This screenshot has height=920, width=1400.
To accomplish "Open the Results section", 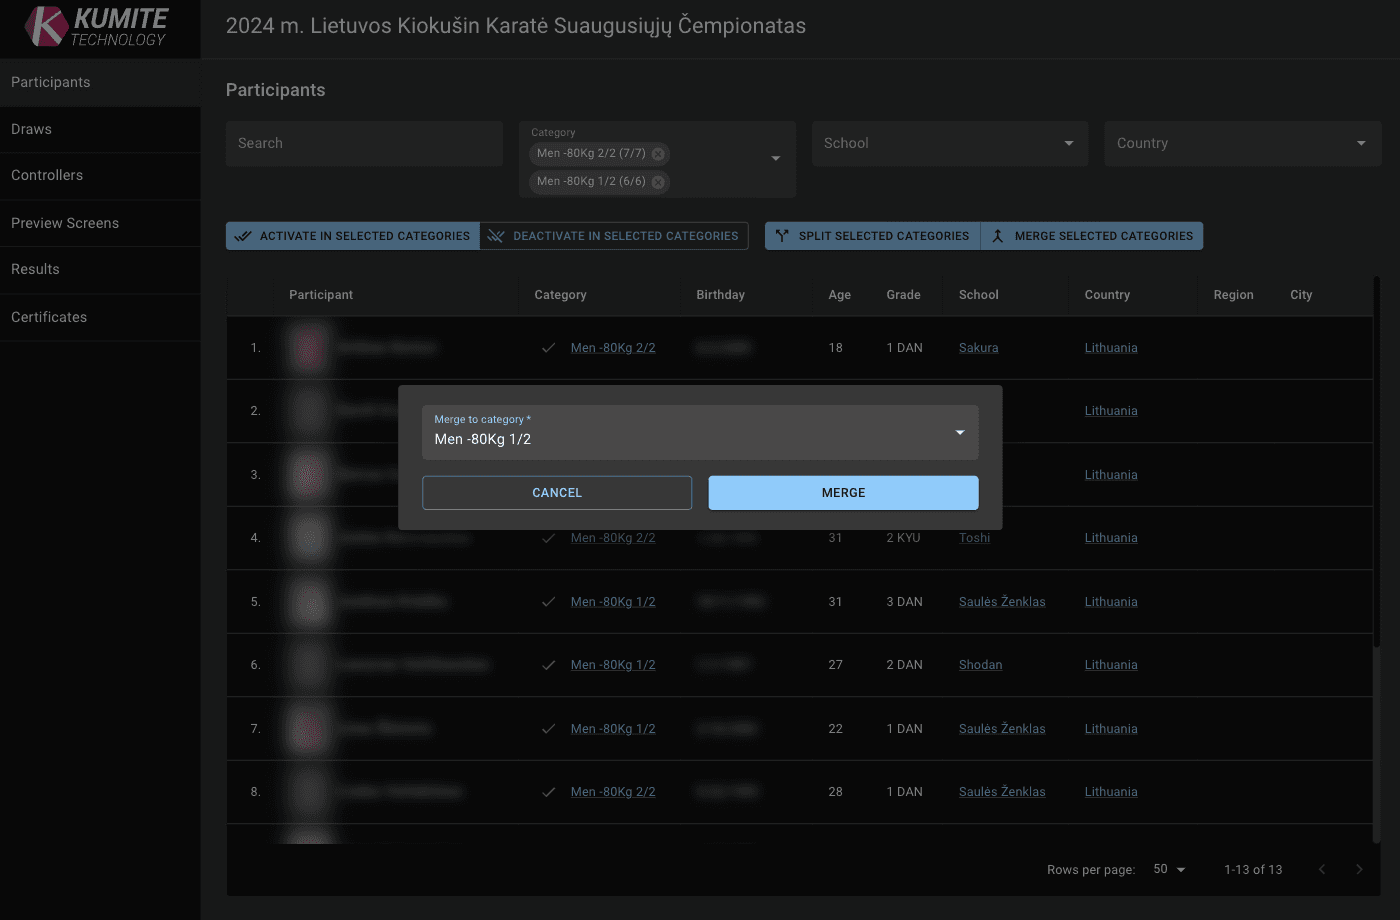I will tap(35, 270).
